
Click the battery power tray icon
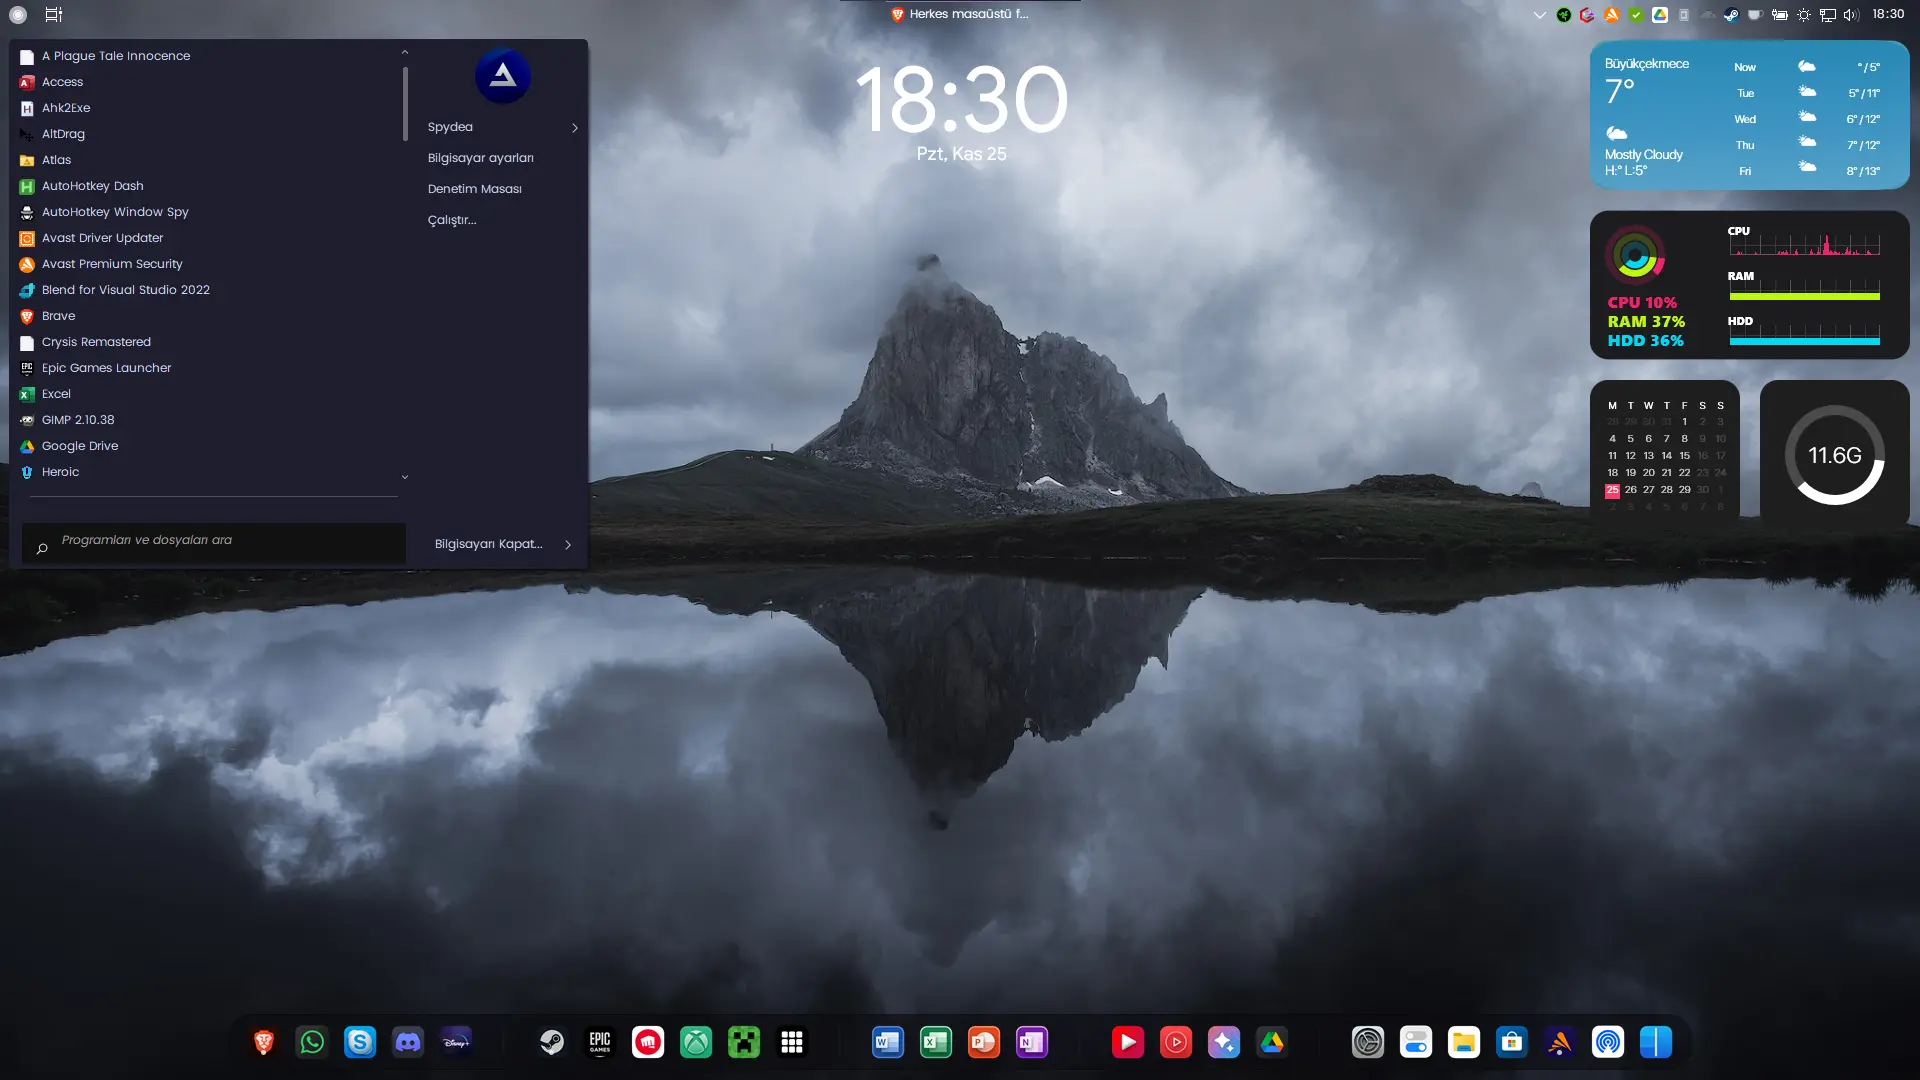[1780, 15]
